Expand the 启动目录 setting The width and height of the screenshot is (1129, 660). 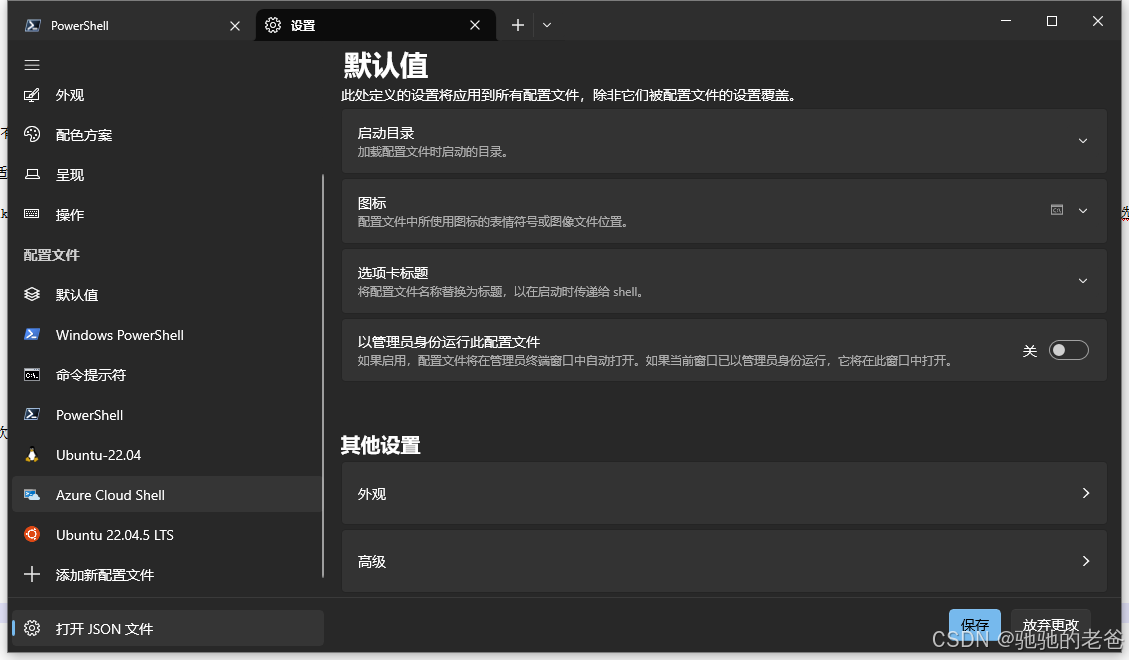point(724,141)
